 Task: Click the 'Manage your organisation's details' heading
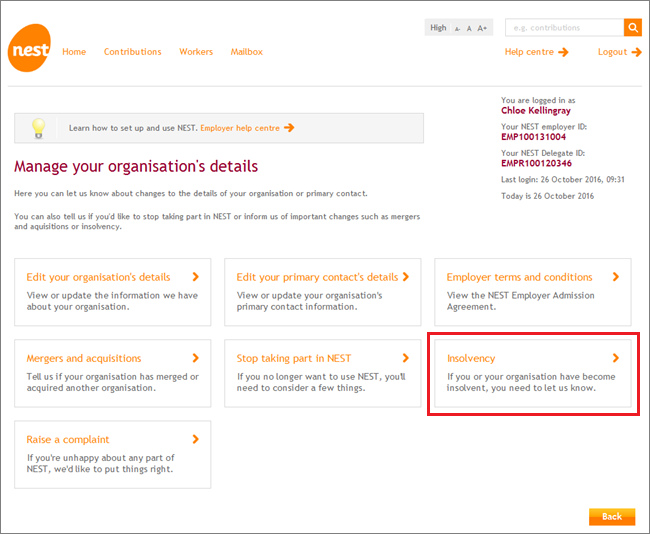(136, 166)
